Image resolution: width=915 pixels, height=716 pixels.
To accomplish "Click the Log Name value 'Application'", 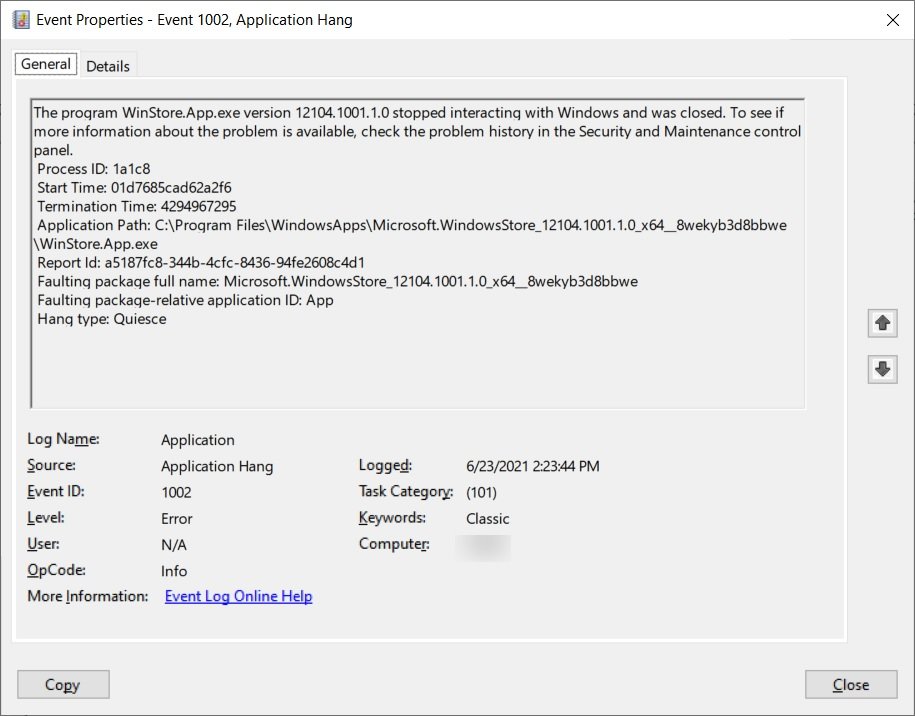I will click(198, 440).
